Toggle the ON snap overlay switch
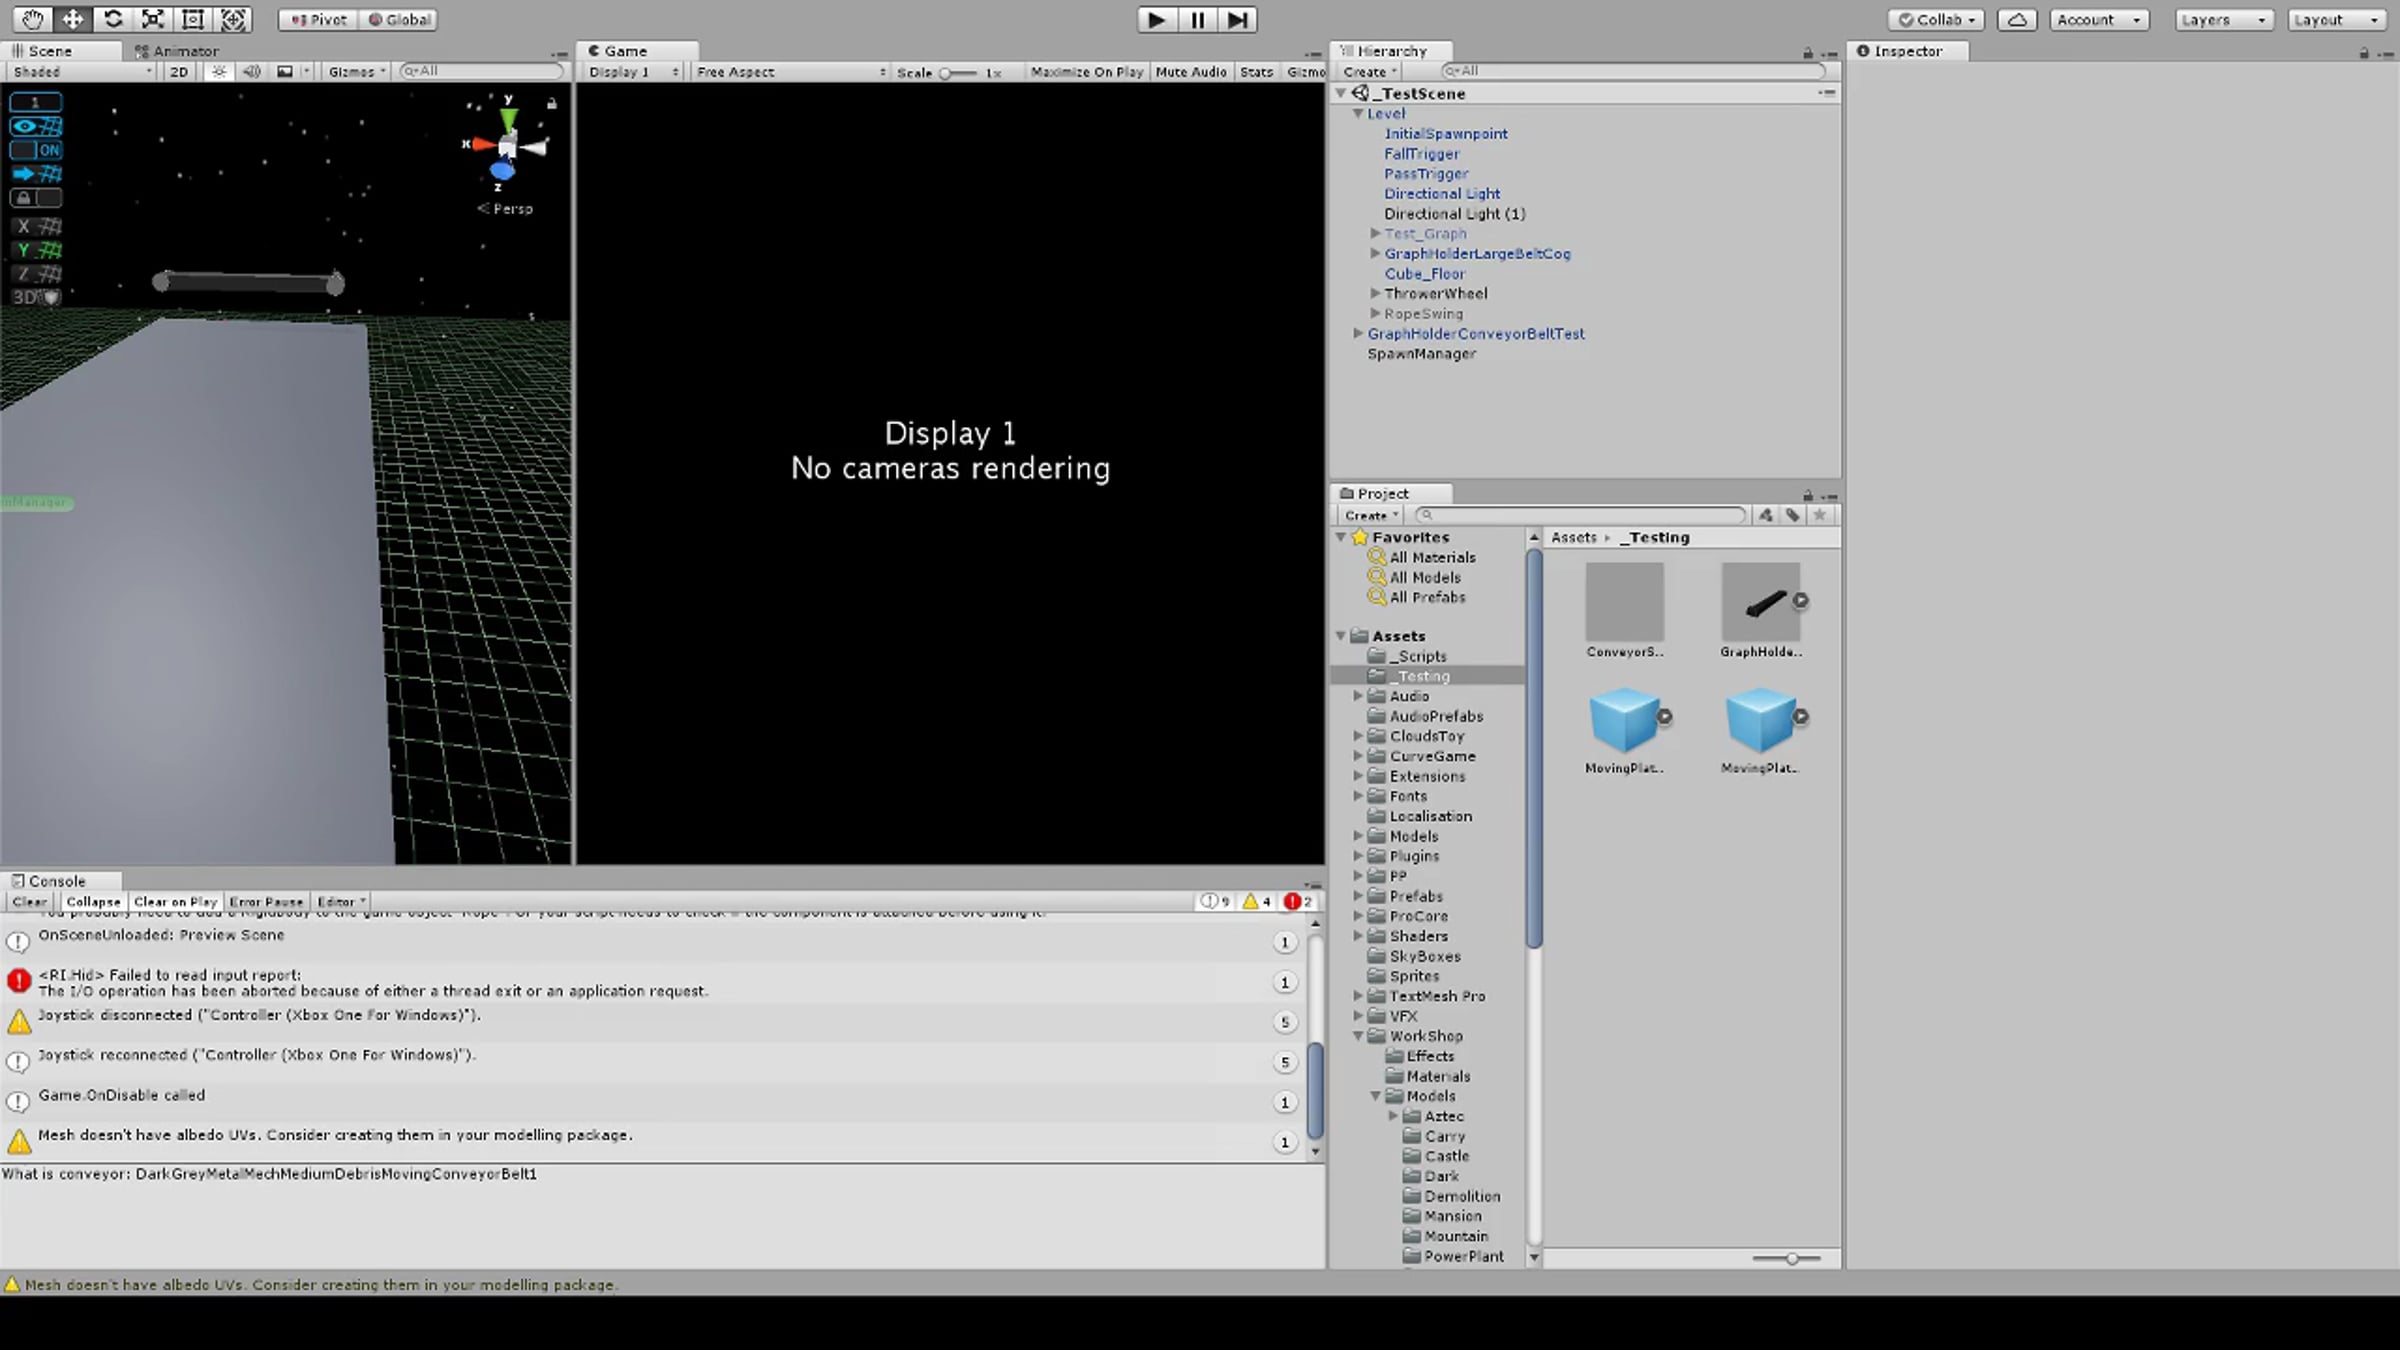 click(36, 150)
